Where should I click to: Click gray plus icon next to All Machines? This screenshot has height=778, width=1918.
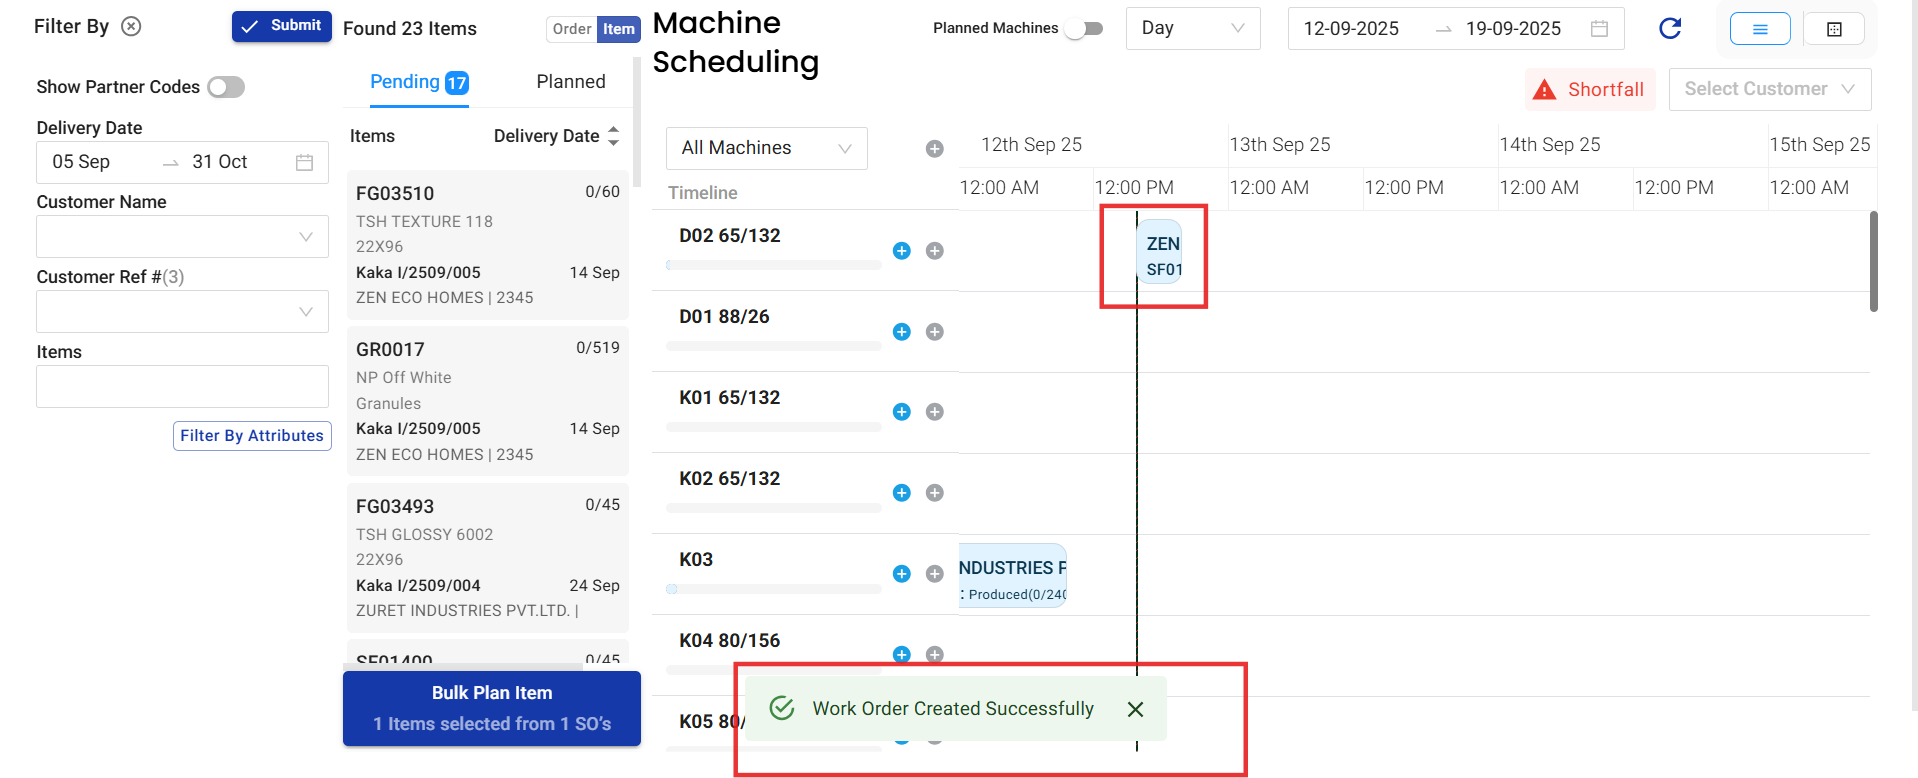(x=935, y=149)
